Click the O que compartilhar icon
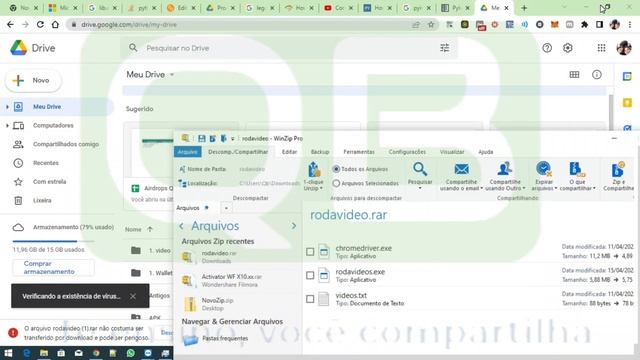Viewport: 640px width, 360px height. coord(576,169)
